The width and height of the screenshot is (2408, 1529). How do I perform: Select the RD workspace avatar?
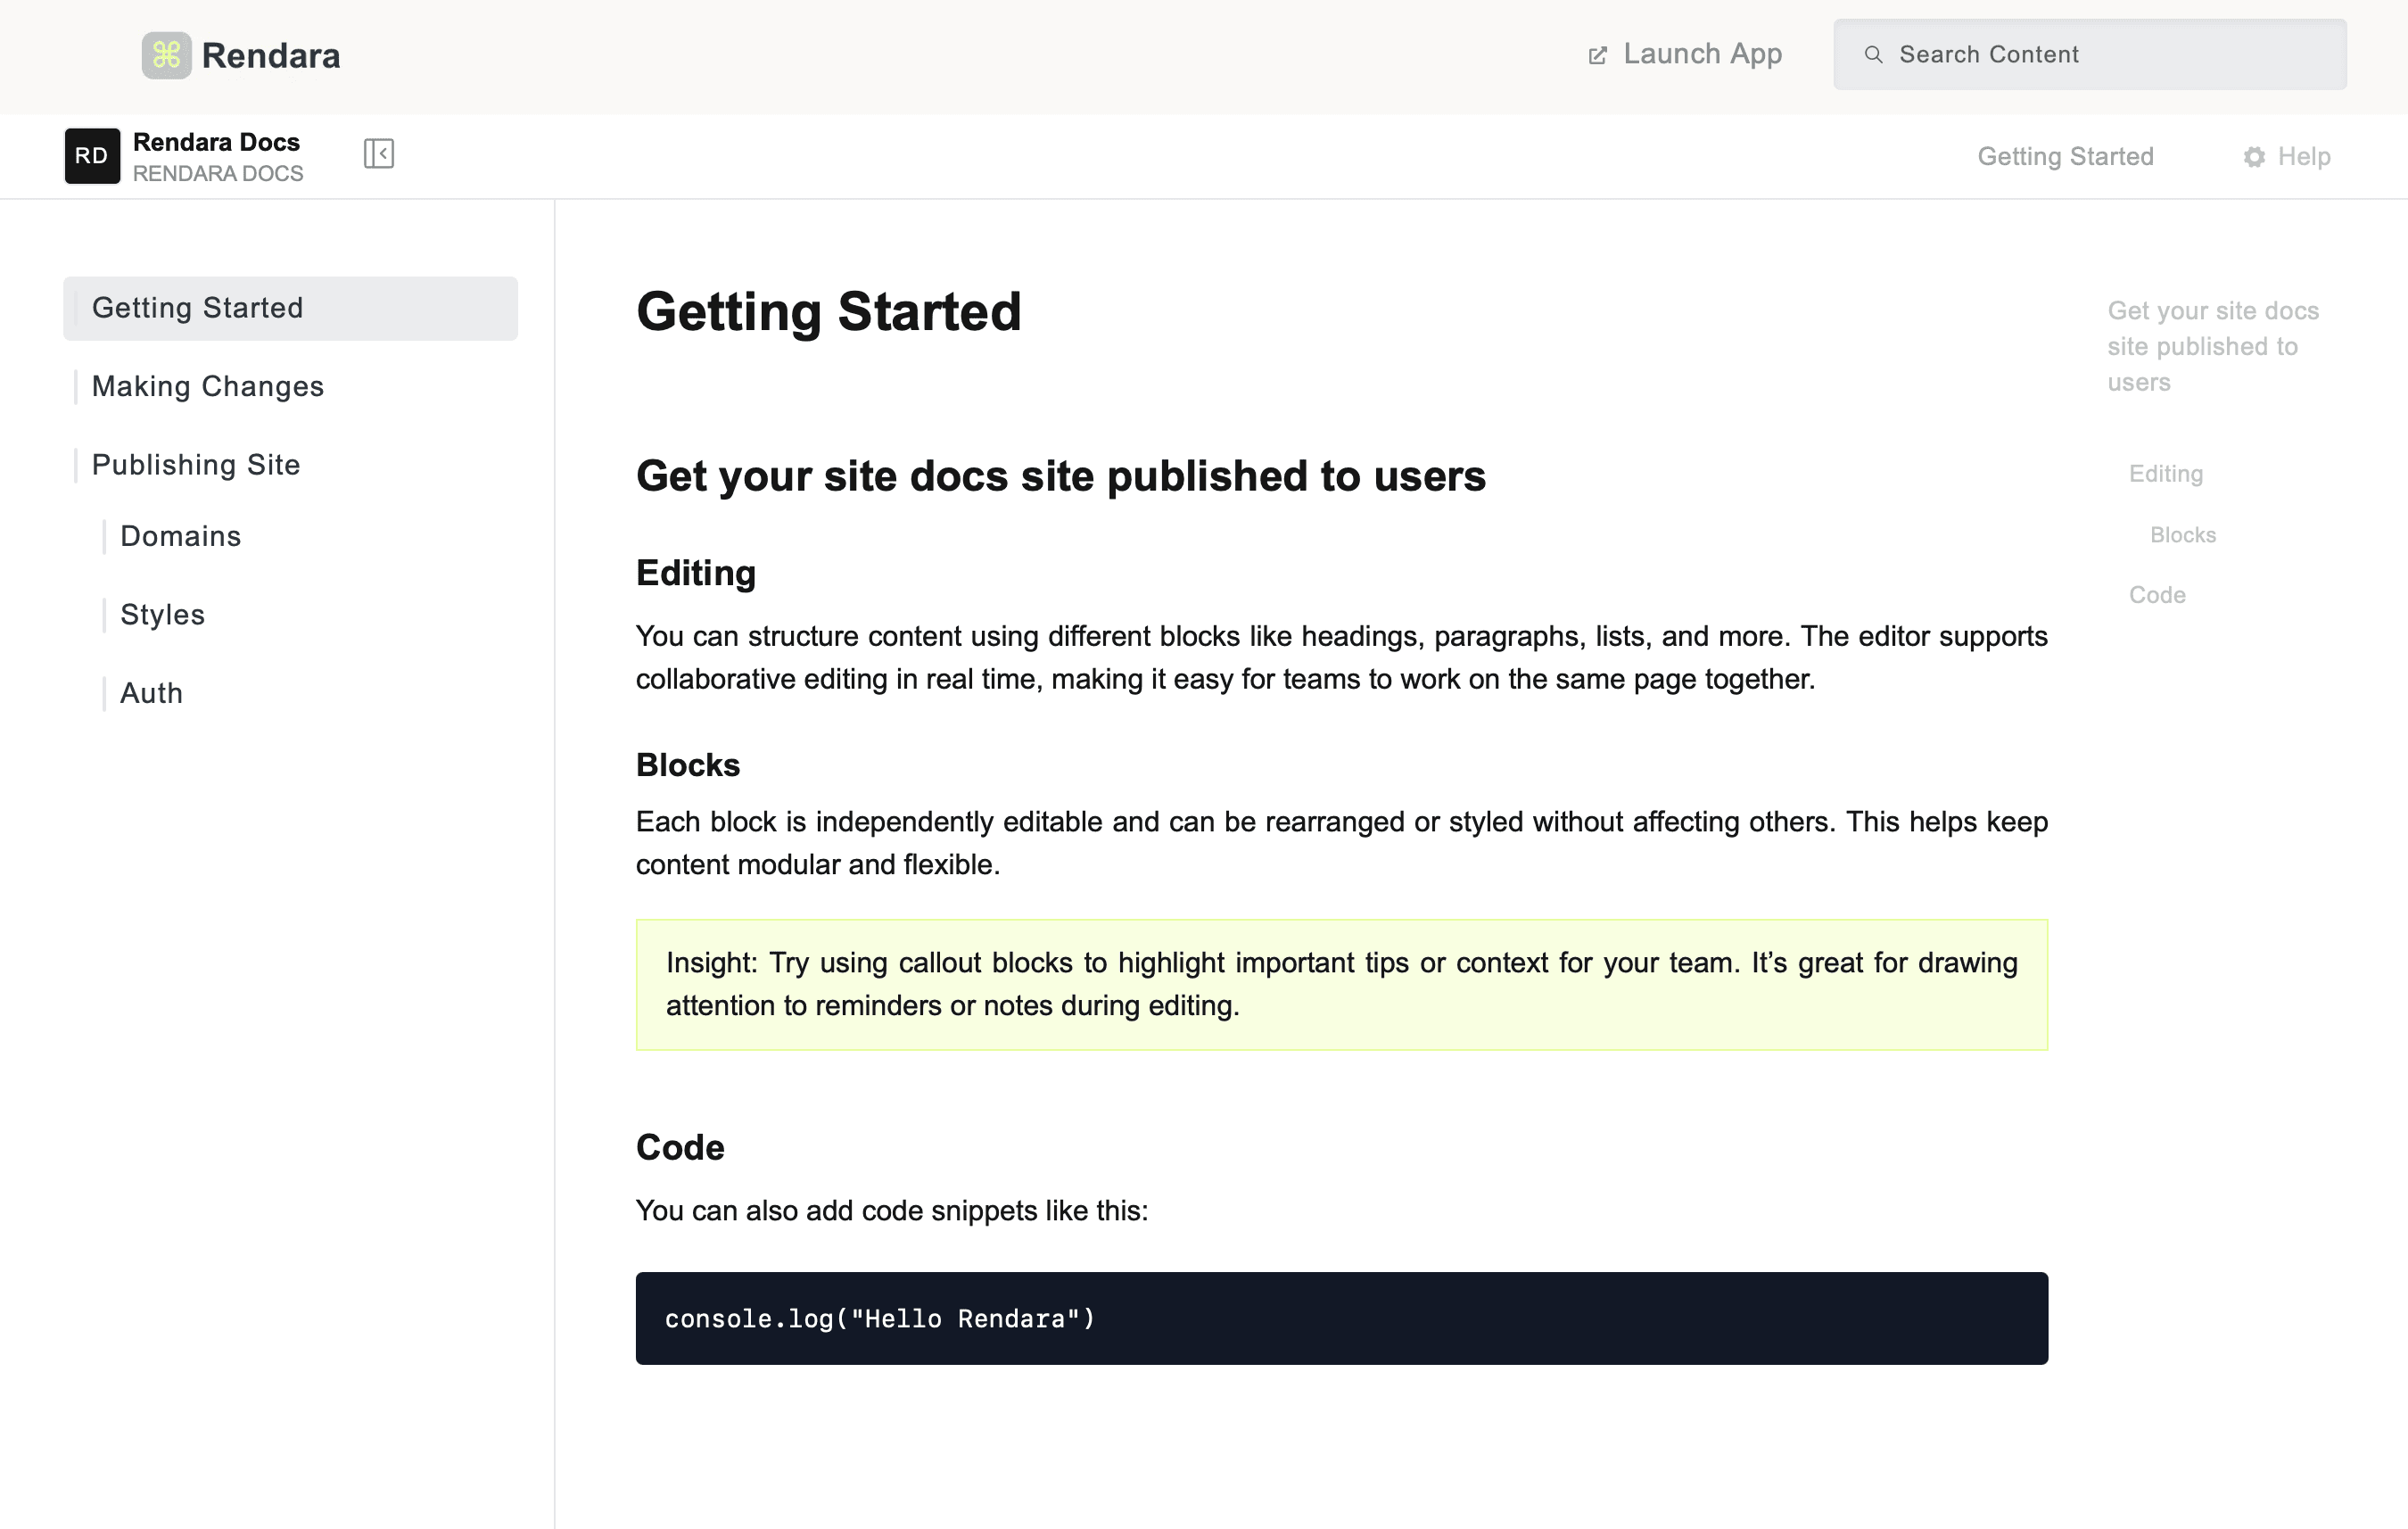(x=91, y=156)
